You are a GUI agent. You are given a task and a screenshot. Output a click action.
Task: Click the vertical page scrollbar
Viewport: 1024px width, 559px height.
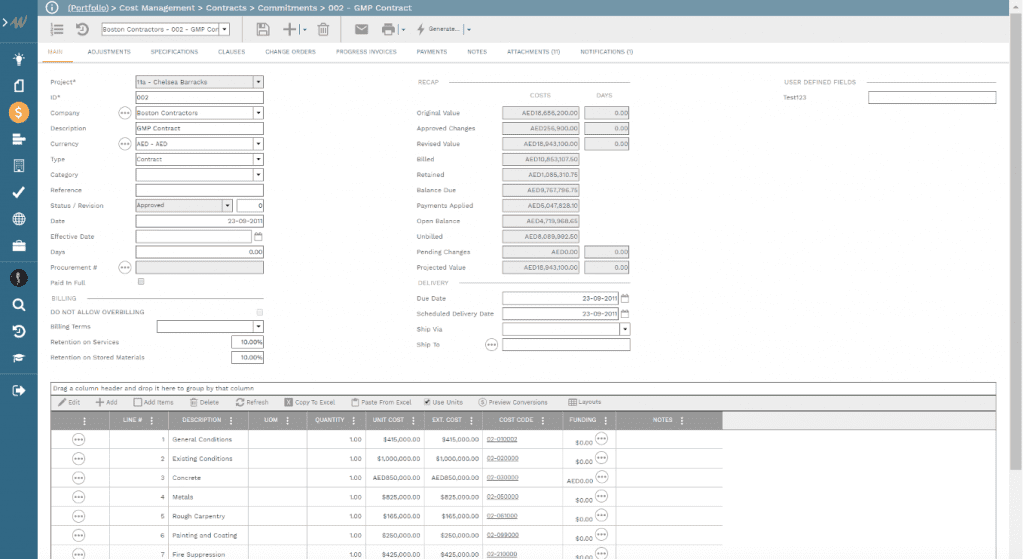[1016, 242]
